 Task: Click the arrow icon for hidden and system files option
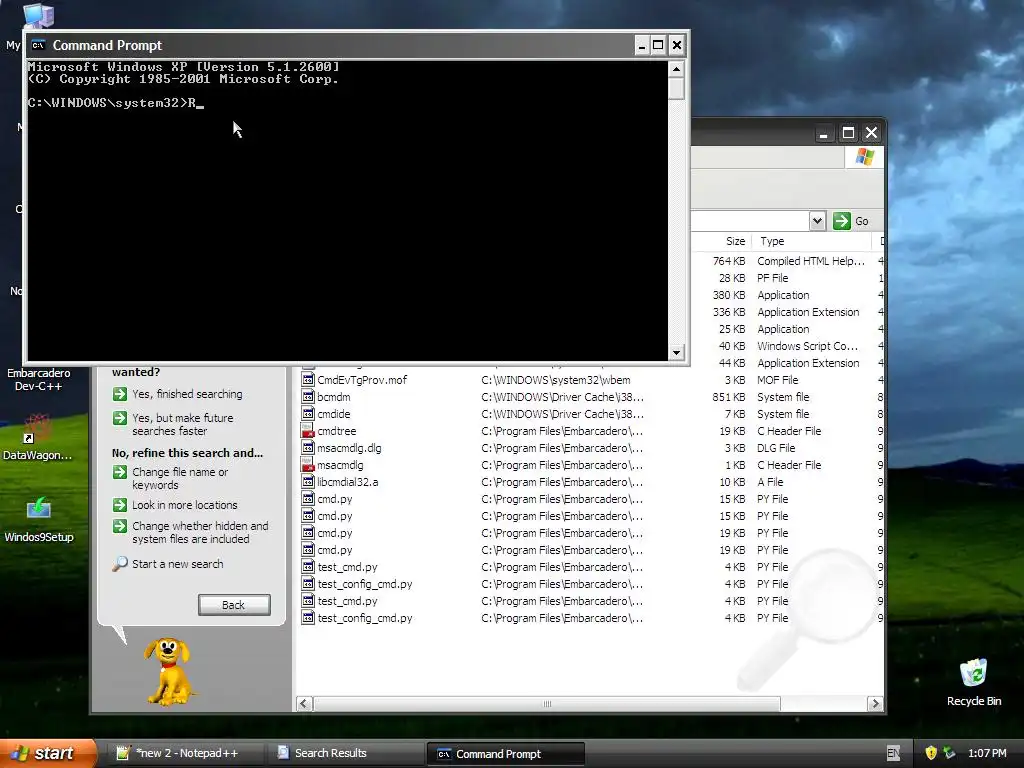[x=120, y=526]
